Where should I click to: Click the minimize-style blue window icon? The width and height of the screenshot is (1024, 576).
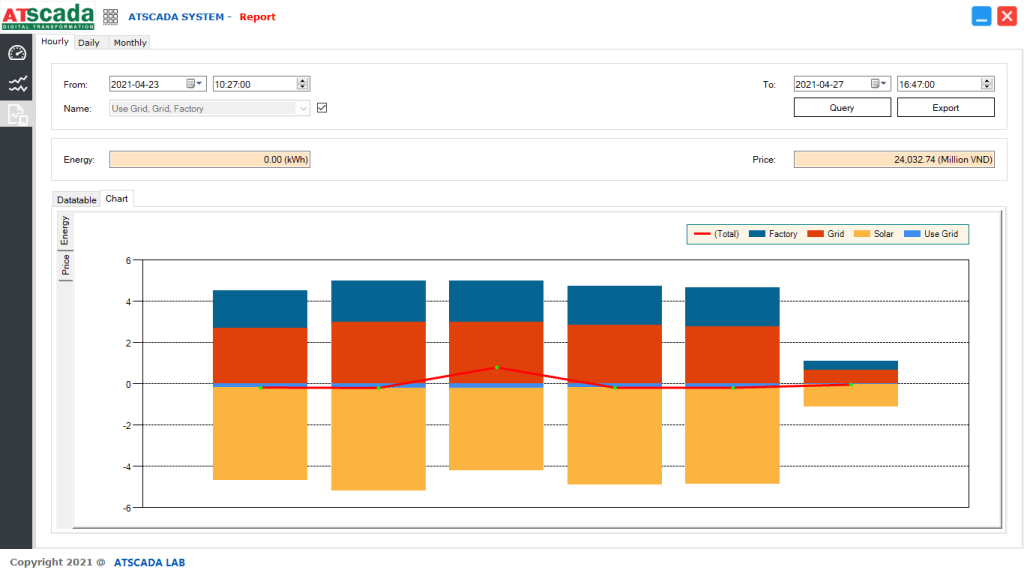coord(981,15)
